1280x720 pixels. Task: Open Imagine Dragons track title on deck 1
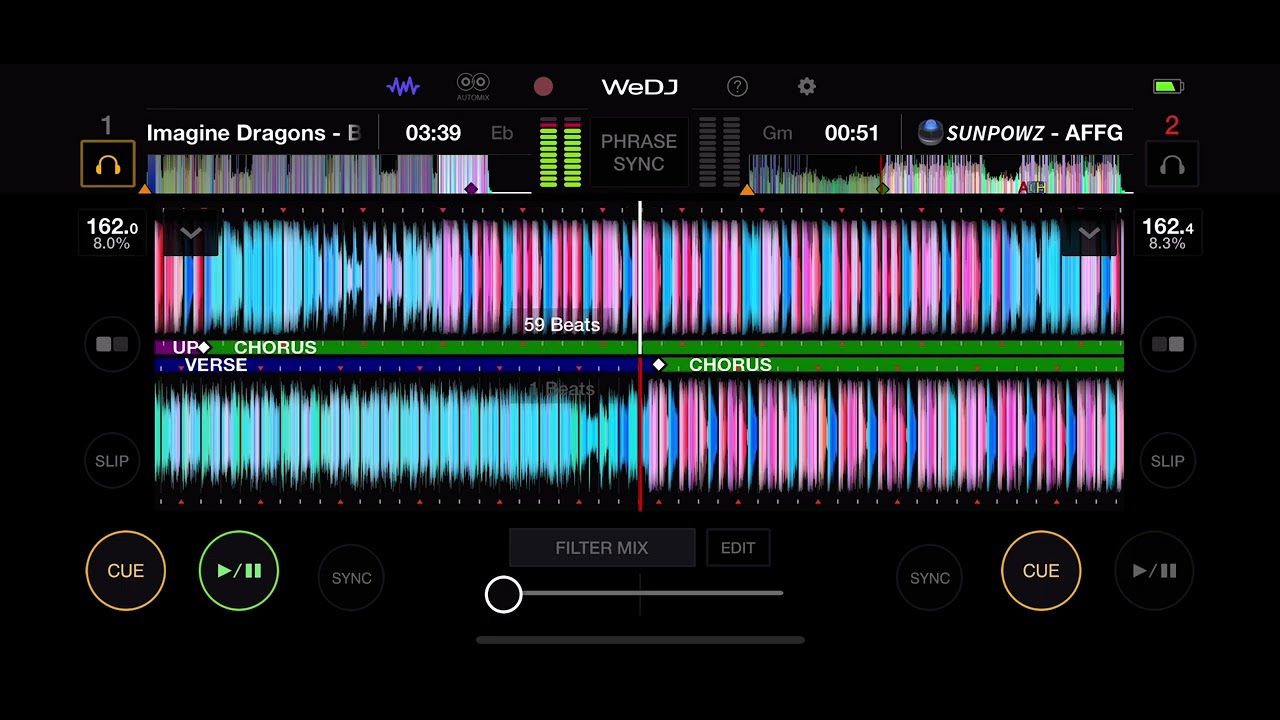click(253, 133)
